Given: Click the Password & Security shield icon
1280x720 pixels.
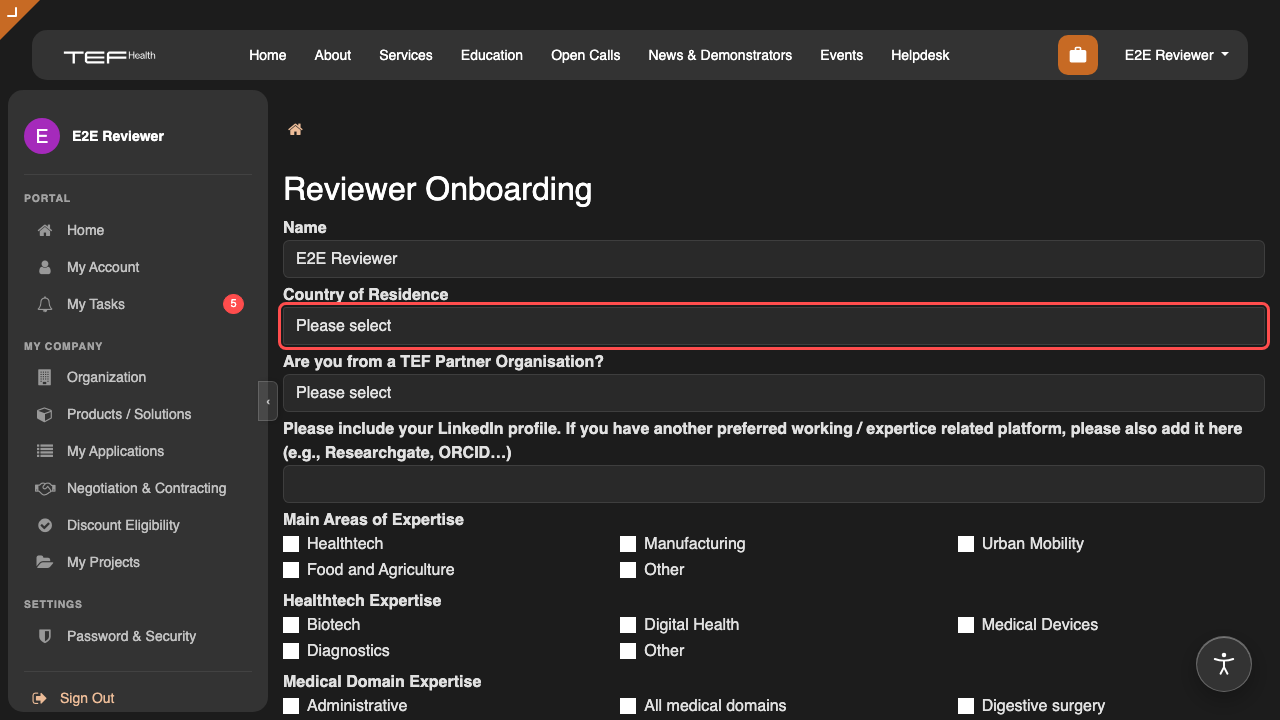Looking at the screenshot, I should [x=44, y=636].
